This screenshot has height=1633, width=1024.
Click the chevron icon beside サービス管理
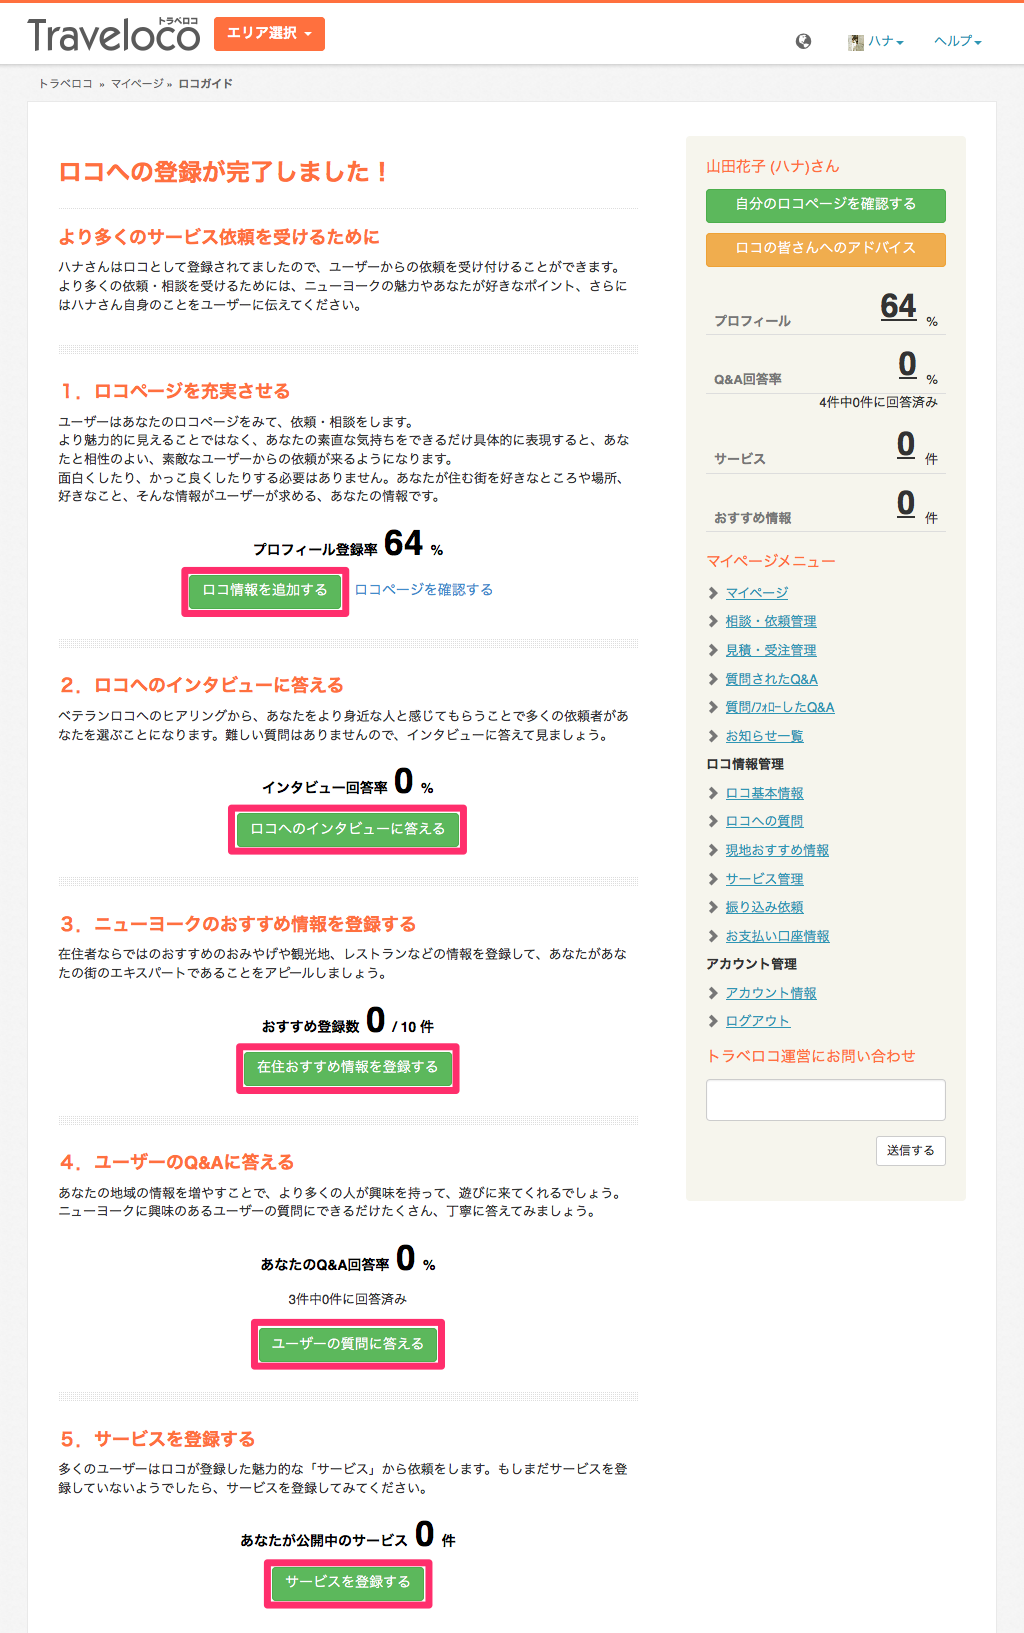(x=713, y=880)
